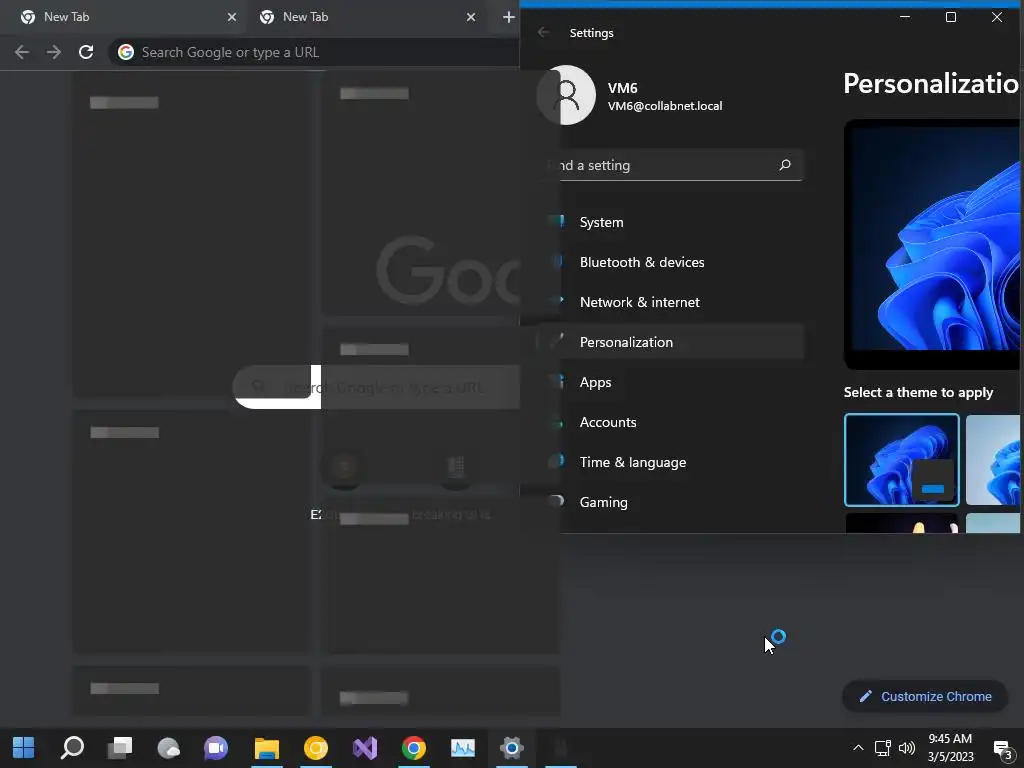Click Customize Chrome button
This screenshot has width=1024, height=768.
click(925, 696)
